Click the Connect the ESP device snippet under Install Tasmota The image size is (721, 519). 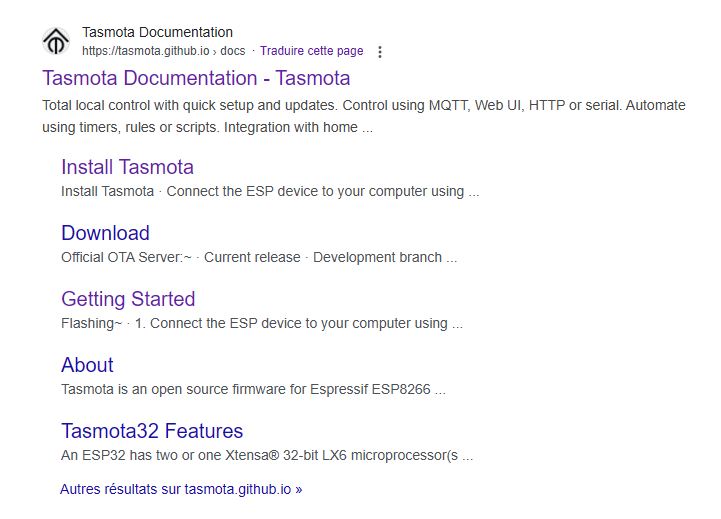pyautogui.click(x=323, y=191)
